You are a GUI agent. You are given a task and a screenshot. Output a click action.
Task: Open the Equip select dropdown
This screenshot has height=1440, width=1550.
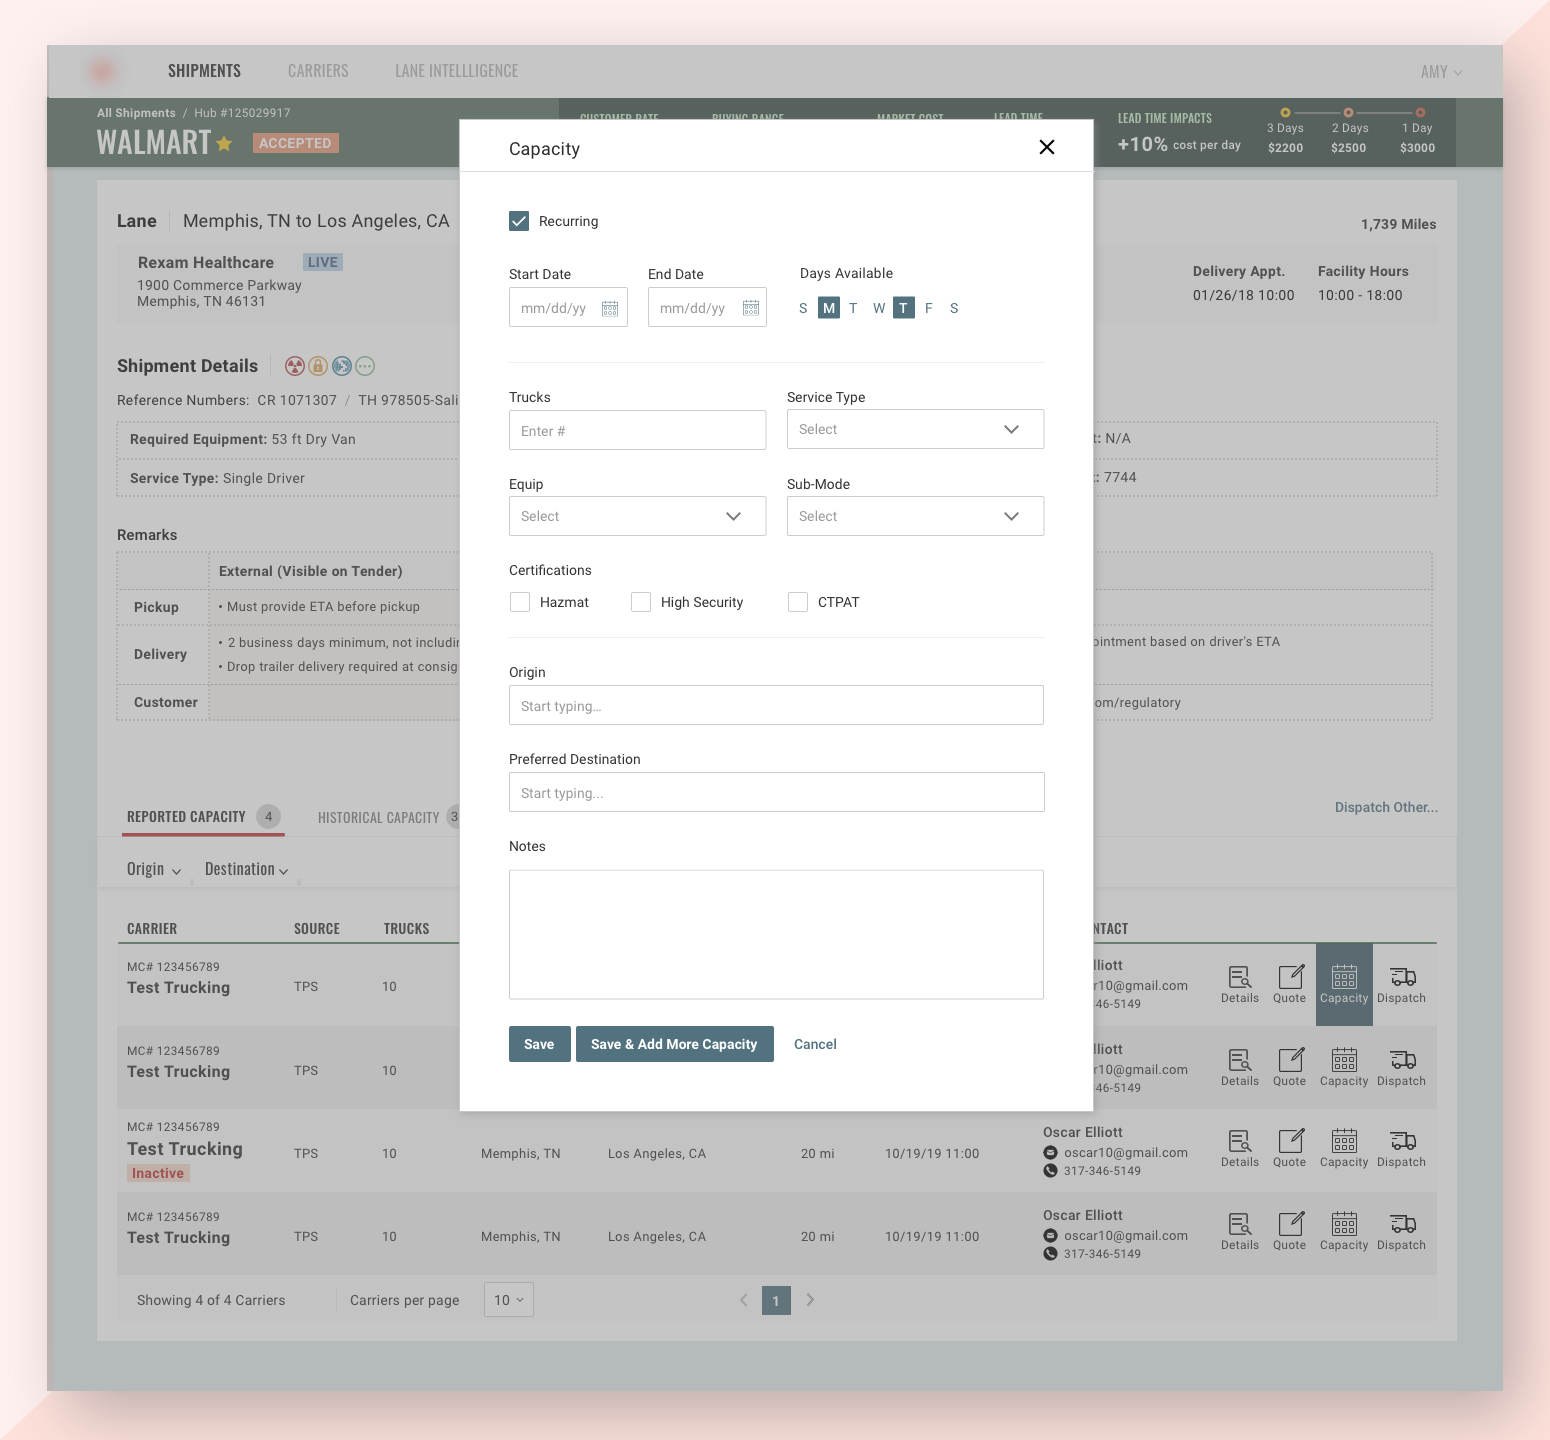point(637,516)
